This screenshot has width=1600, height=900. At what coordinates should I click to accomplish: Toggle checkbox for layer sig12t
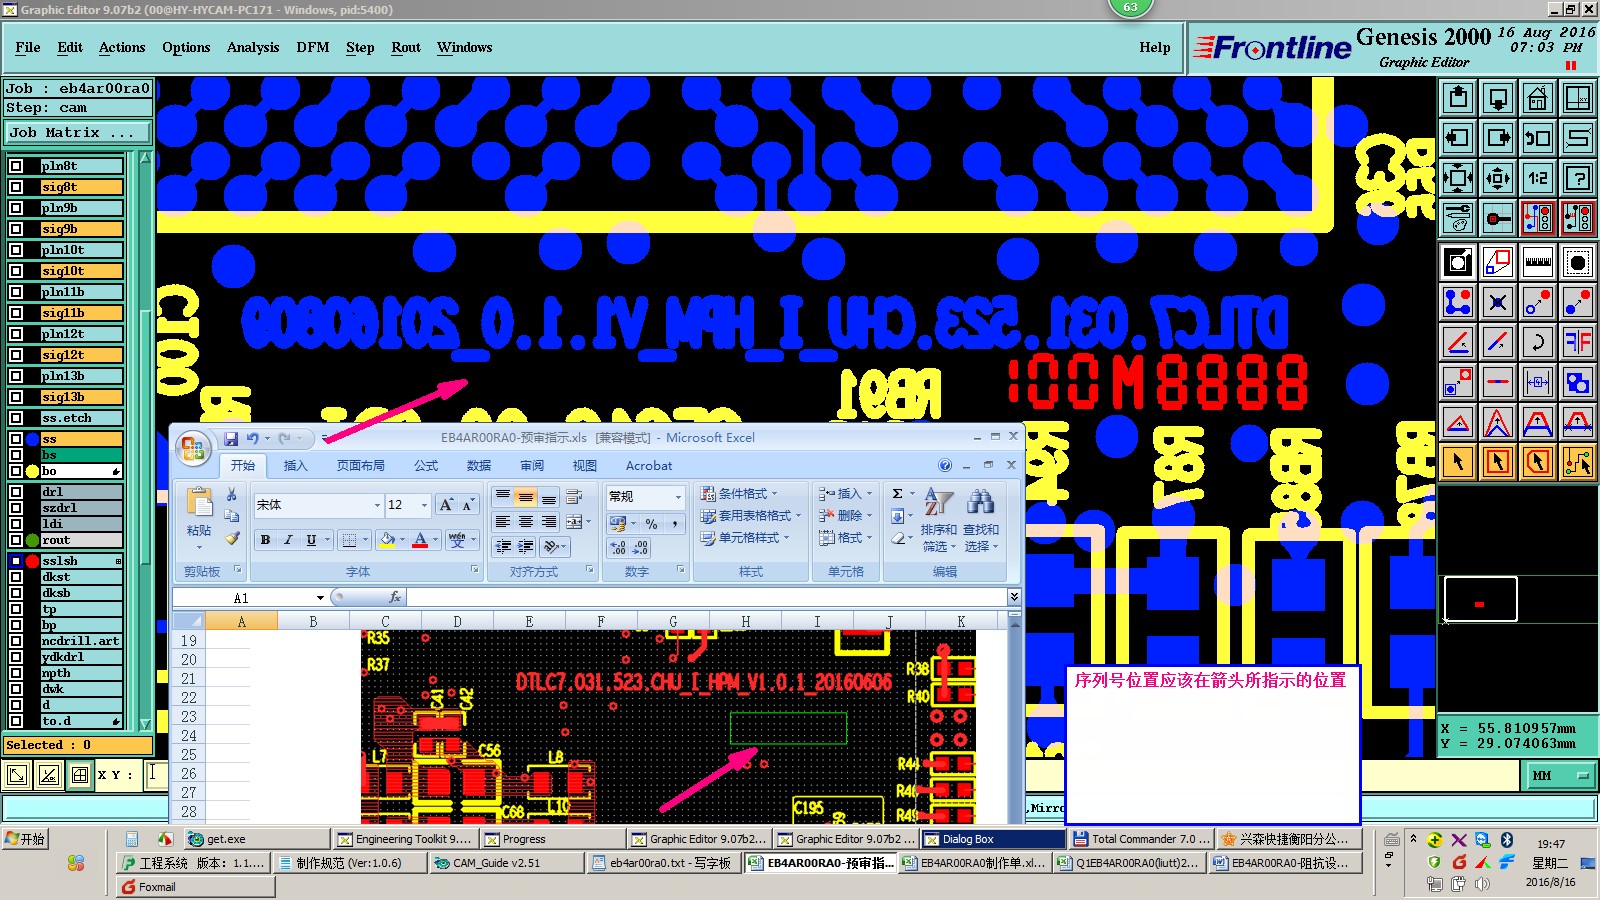pos(16,355)
